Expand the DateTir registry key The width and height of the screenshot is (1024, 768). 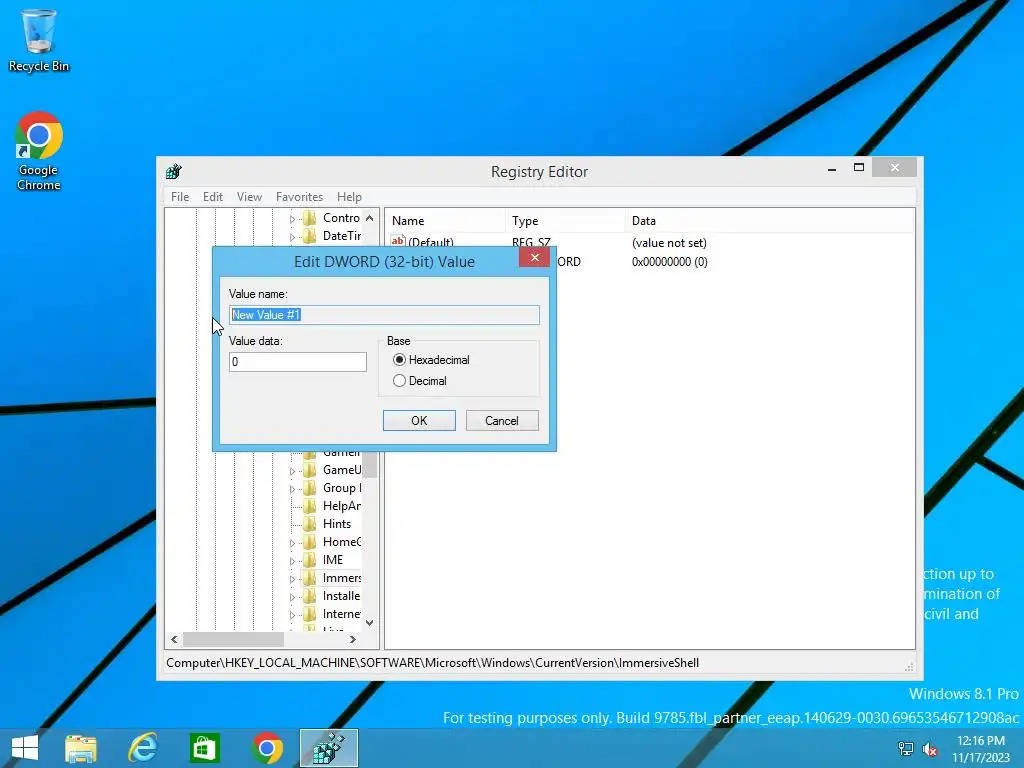292,236
